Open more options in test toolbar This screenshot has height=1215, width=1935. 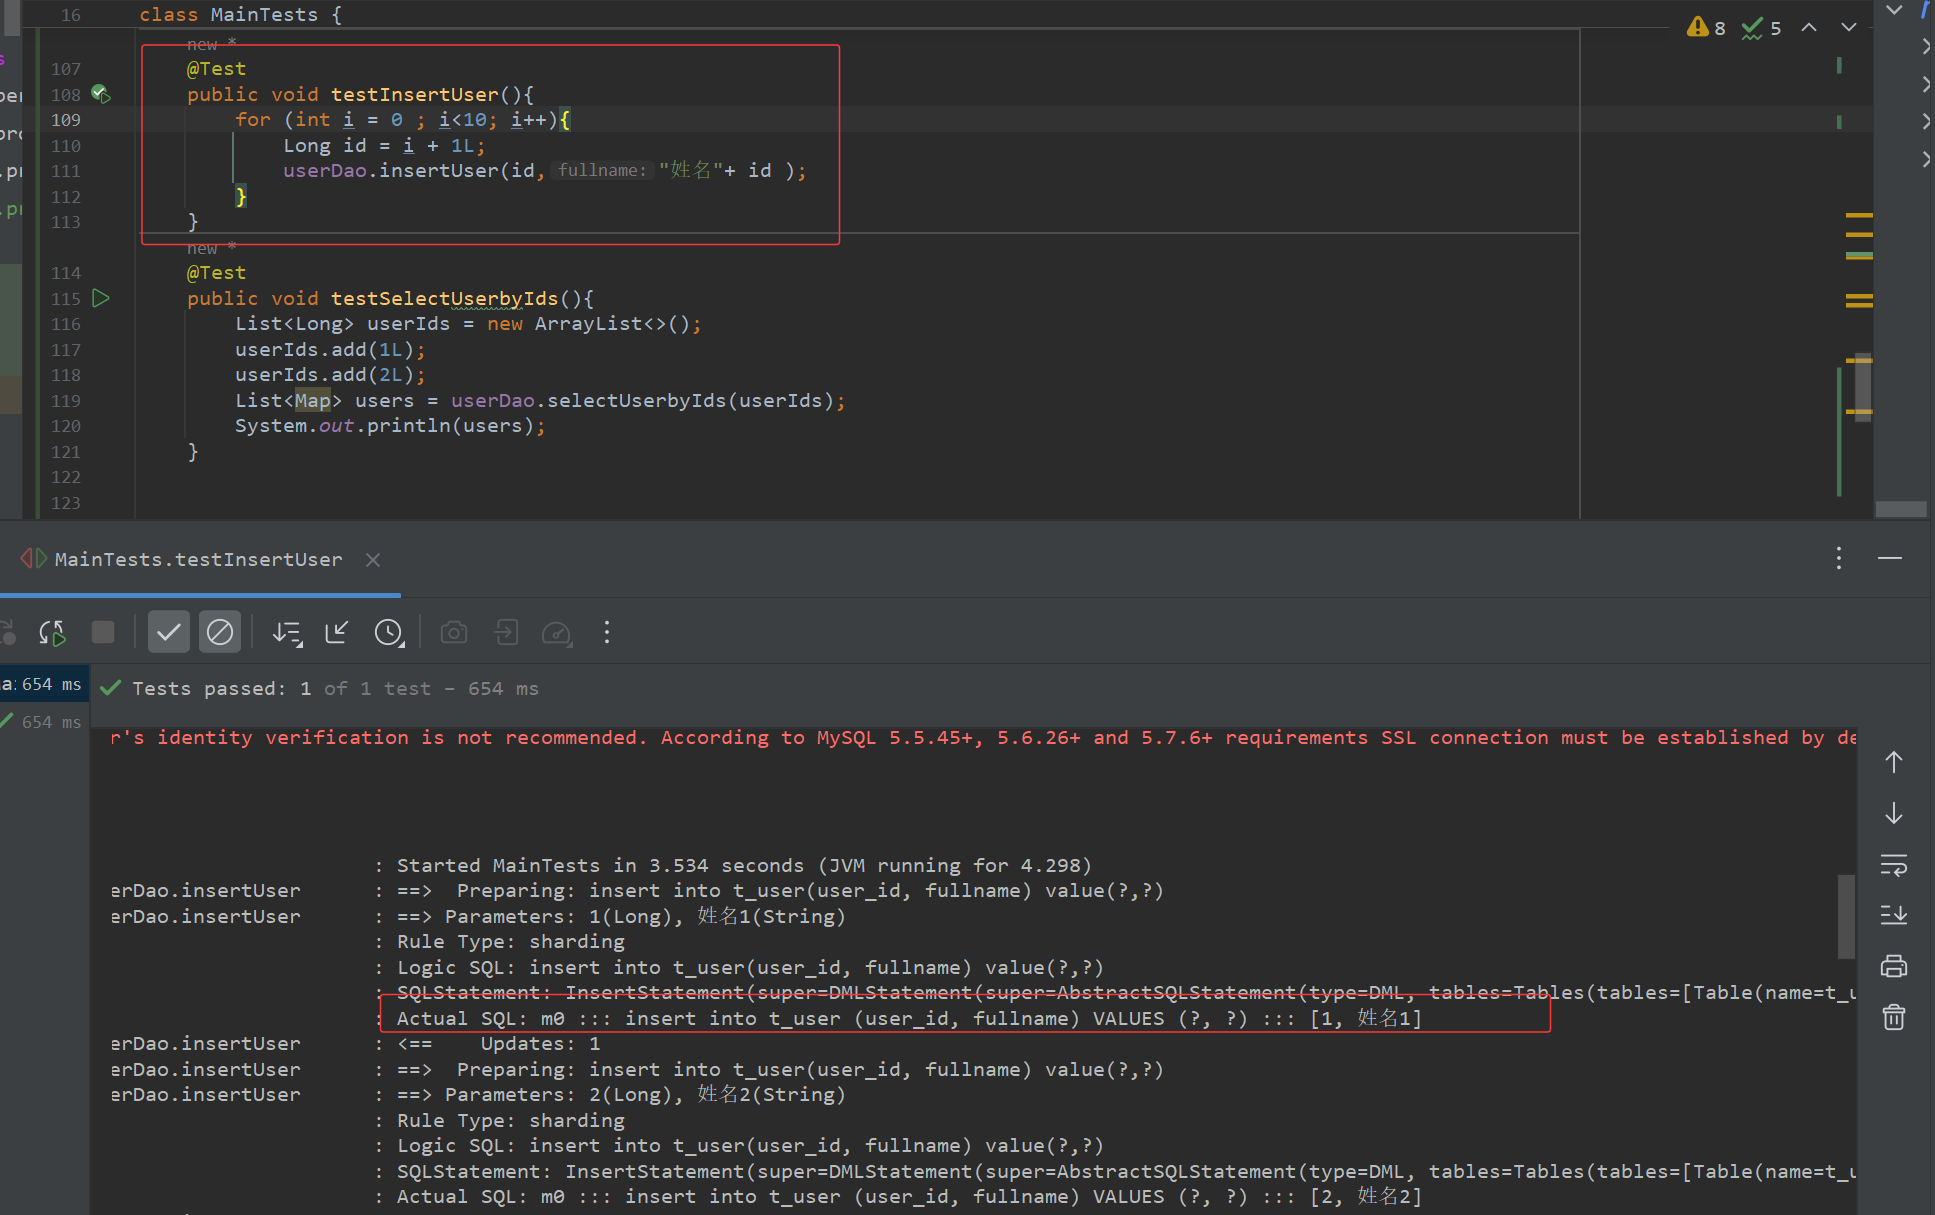coord(607,632)
